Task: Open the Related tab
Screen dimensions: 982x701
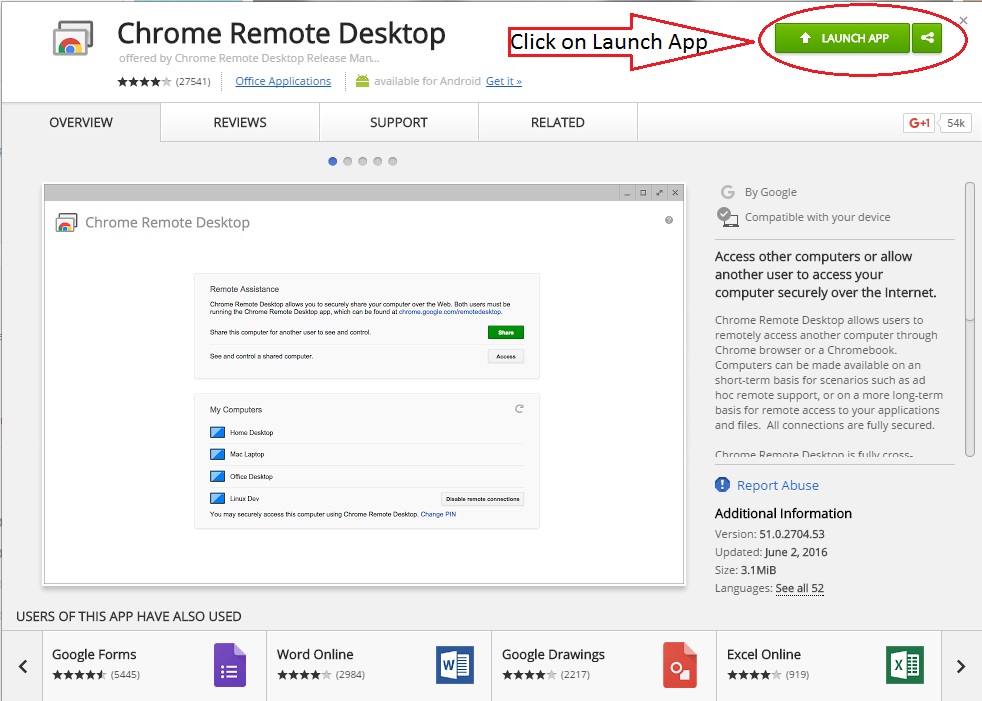Action: 558,122
